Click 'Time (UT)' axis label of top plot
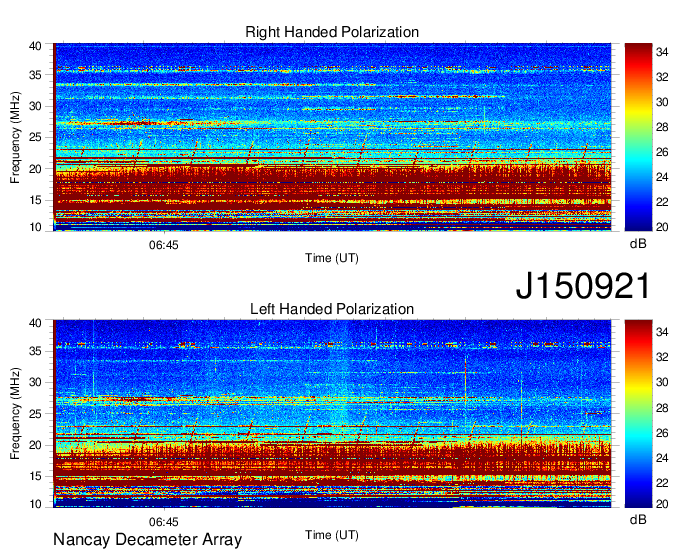Viewport: 680px width, 552px height. coord(332,258)
